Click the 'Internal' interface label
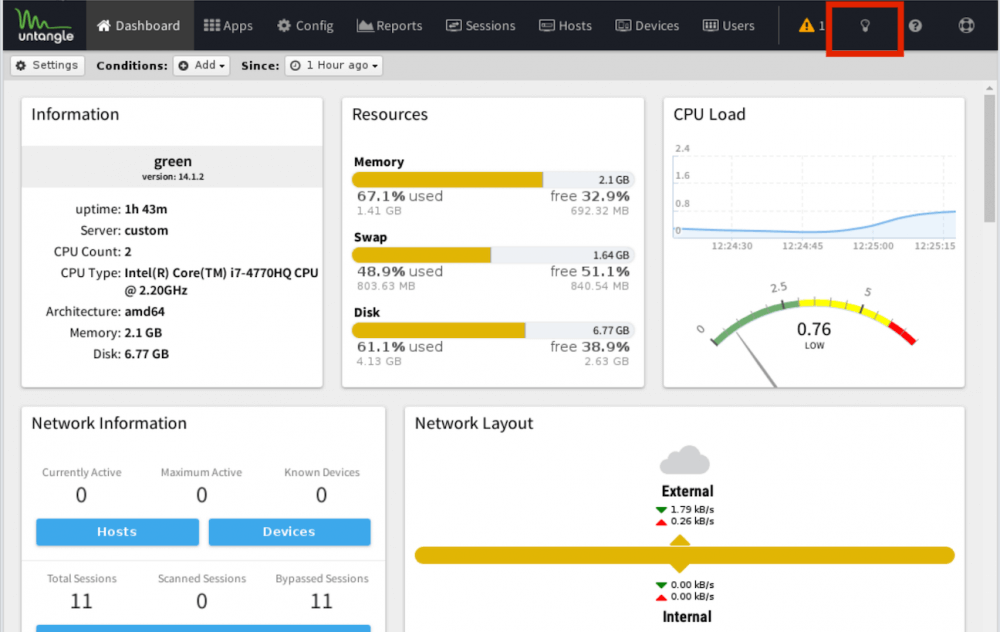This screenshot has height=632, width=1000. tap(687, 617)
